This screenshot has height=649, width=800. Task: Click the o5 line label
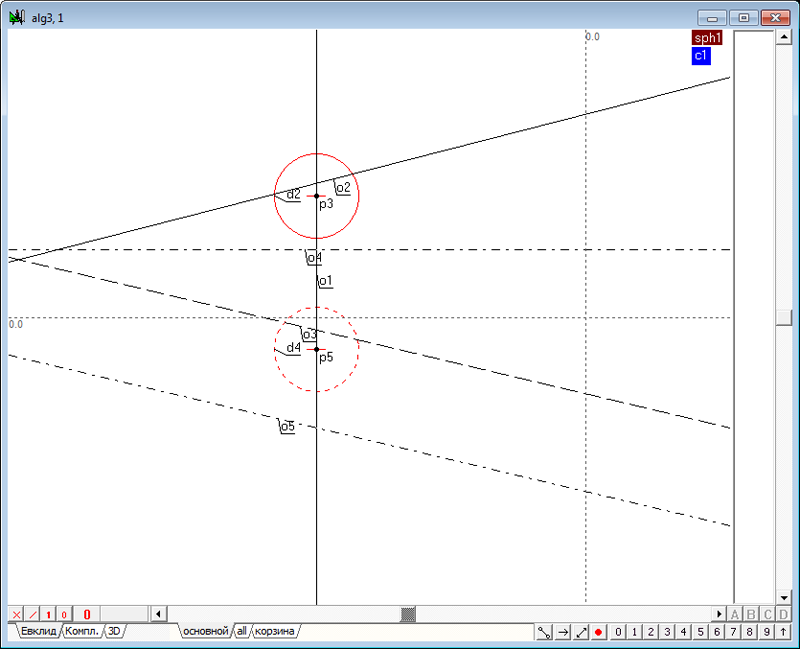click(x=287, y=427)
